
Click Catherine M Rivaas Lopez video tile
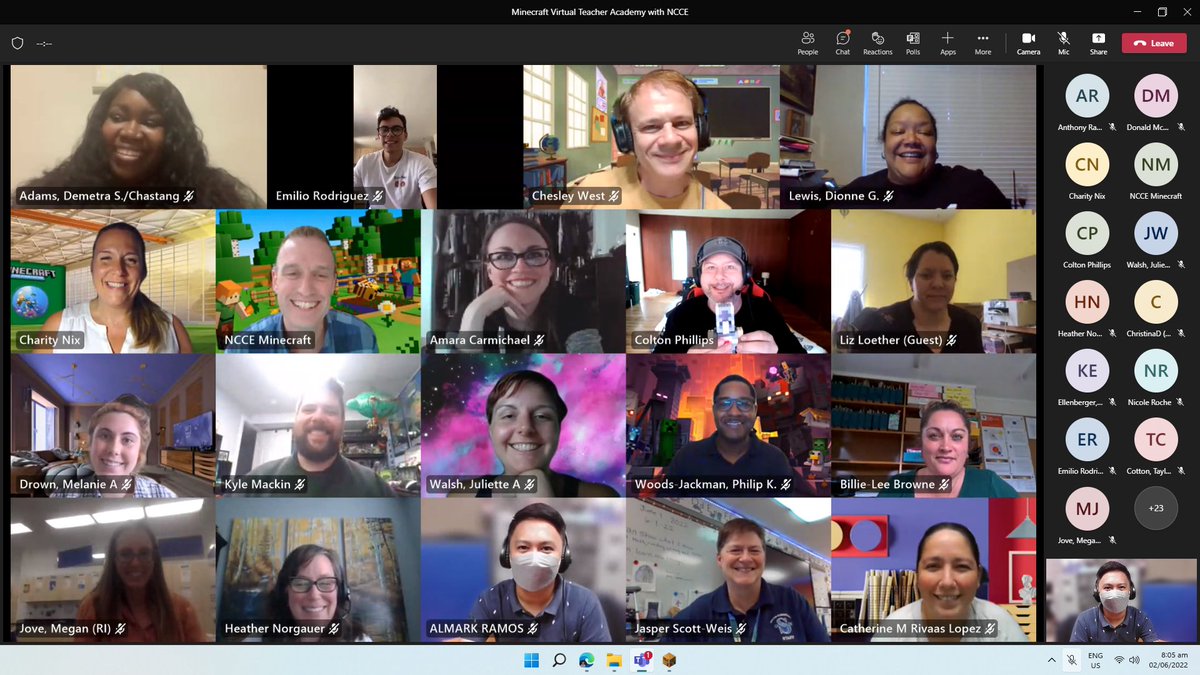pyautogui.click(x=934, y=570)
